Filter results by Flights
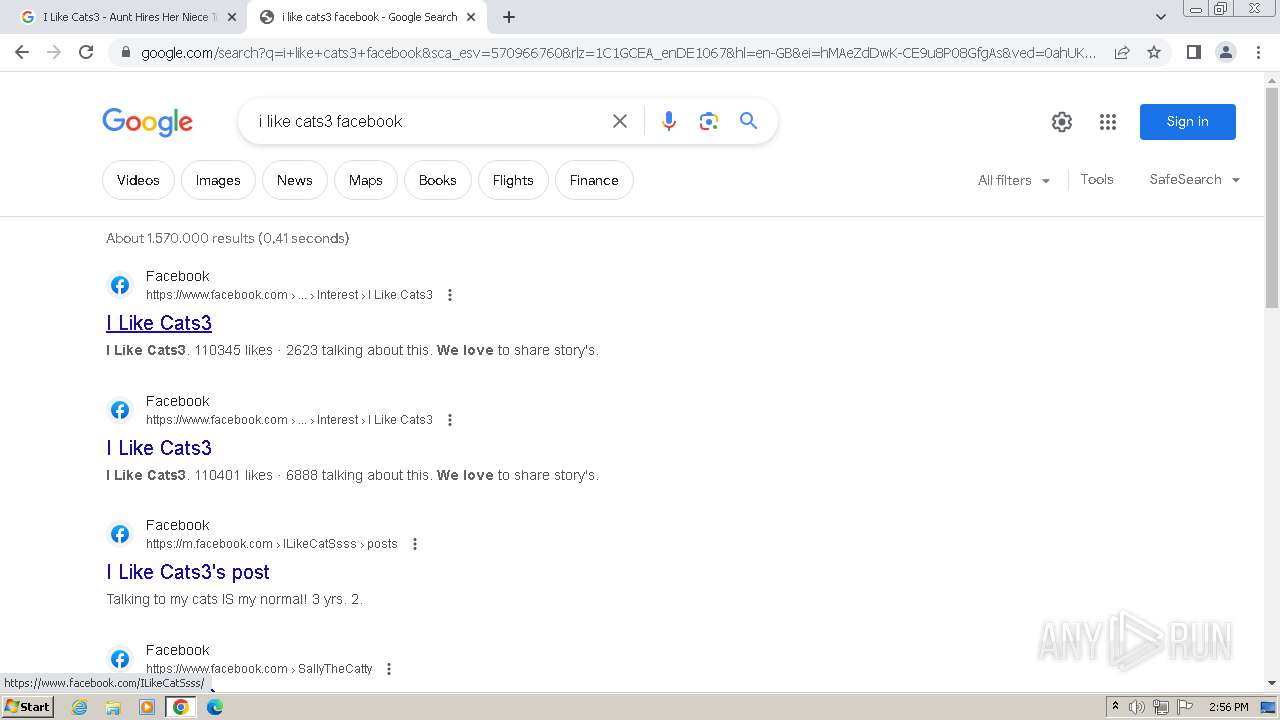The width and height of the screenshot is (1280, 720). click(513, 180)
